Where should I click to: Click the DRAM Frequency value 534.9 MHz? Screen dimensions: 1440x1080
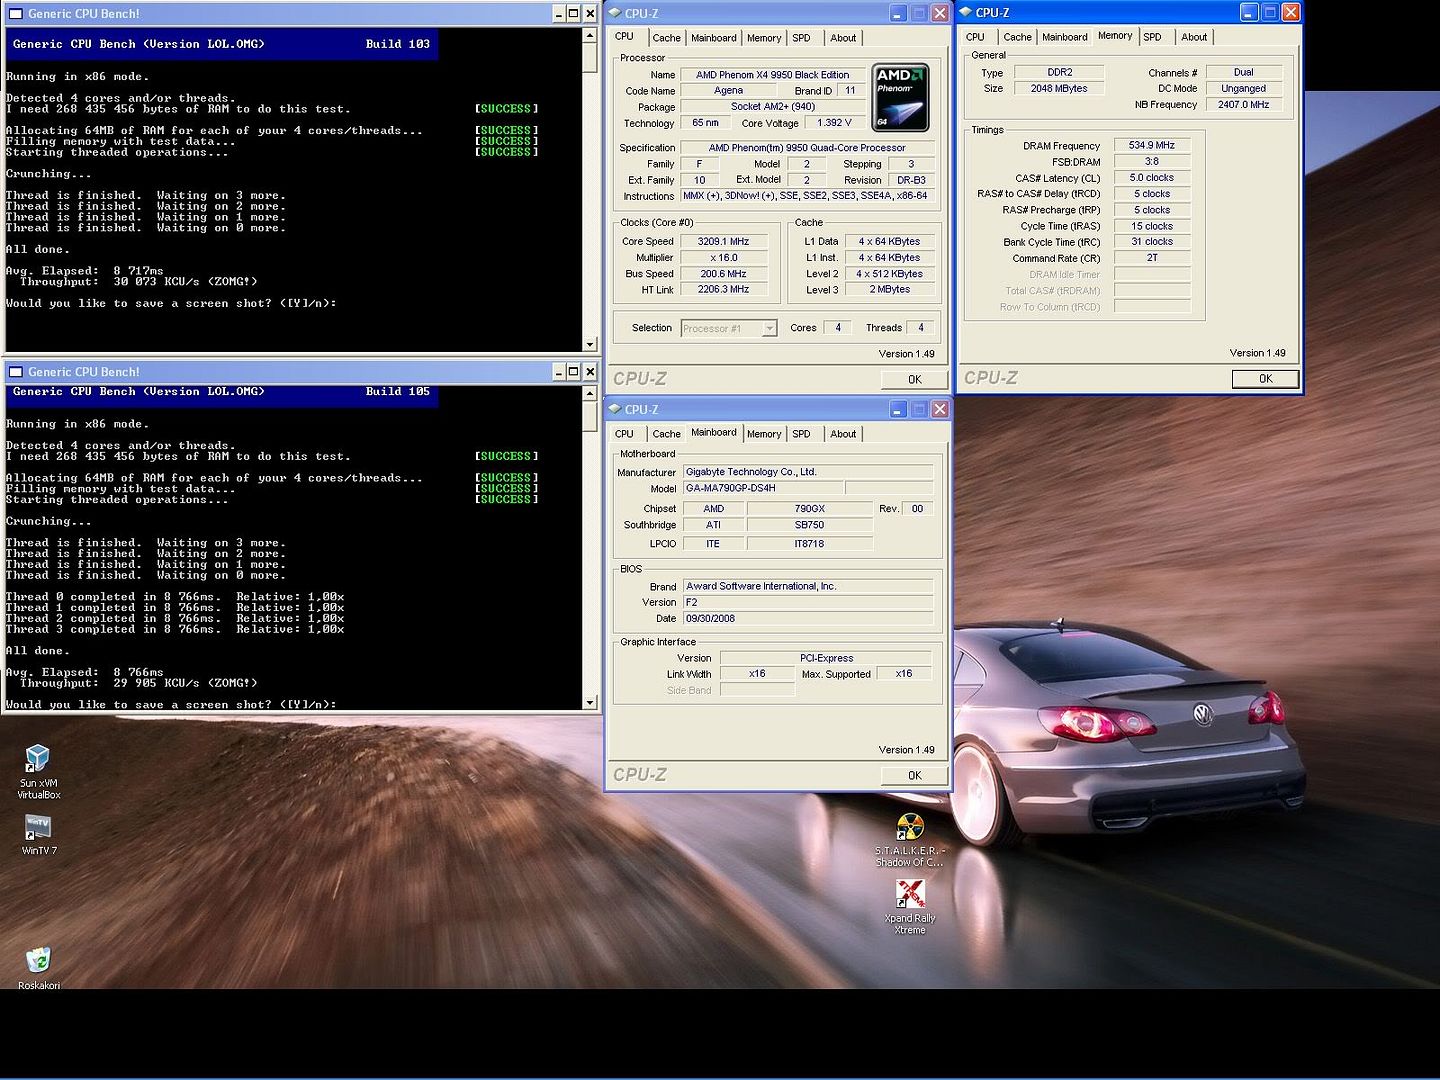(1152, 145)
